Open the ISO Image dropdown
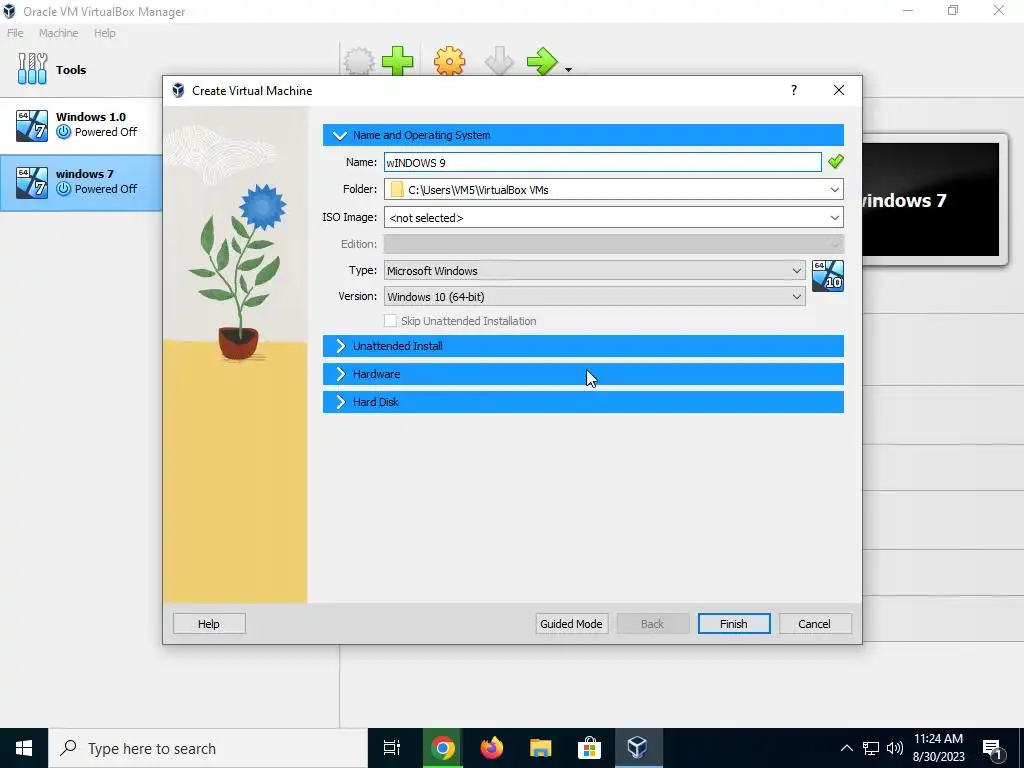Viewport: 1024px width, 768px height. [x=834, y=217]
